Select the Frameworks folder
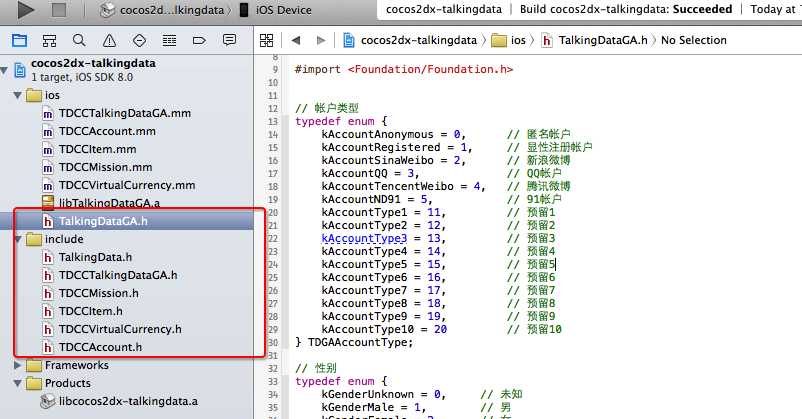Image resolution: width=802 pixels, height=419 pixels. point(67,365)
